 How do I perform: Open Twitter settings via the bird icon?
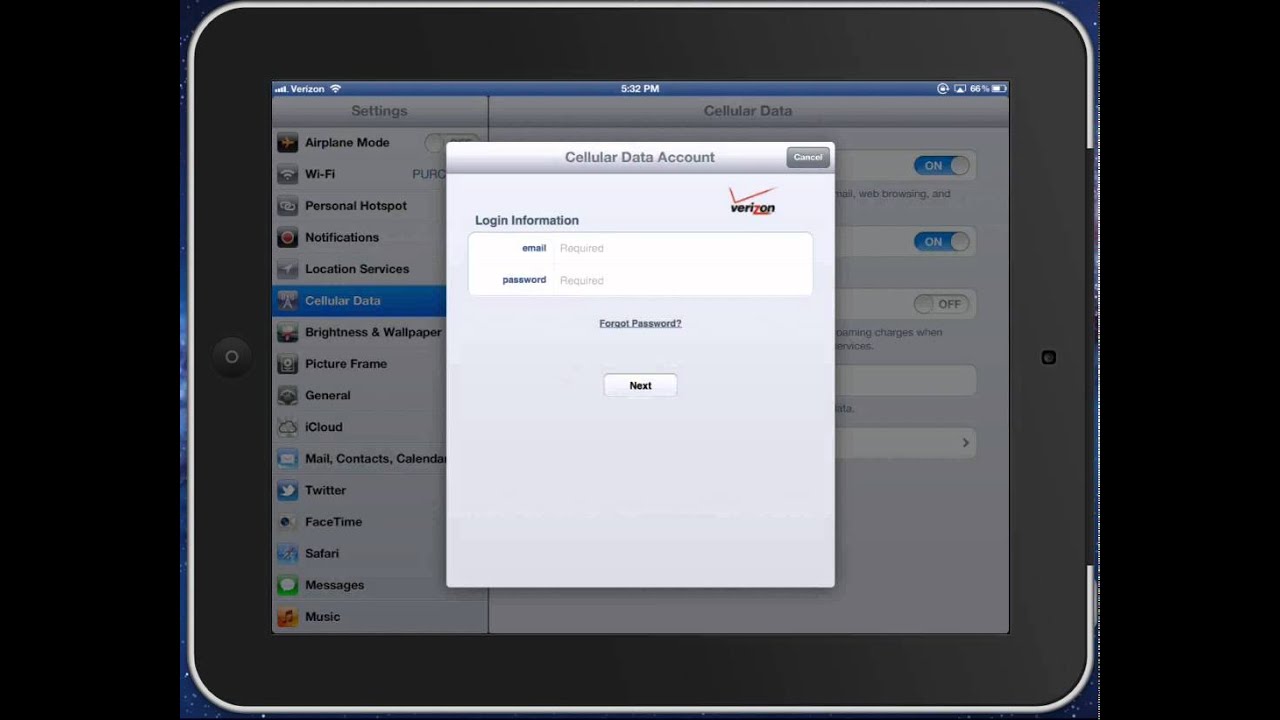coord(288,490)
